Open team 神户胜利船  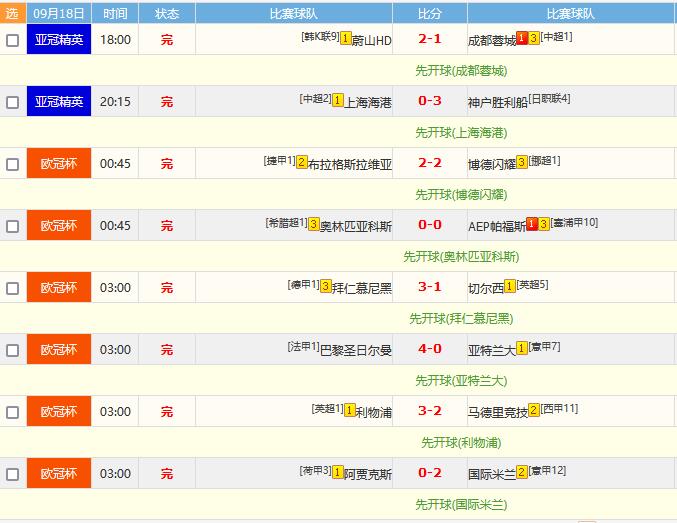tap(498, 103)
